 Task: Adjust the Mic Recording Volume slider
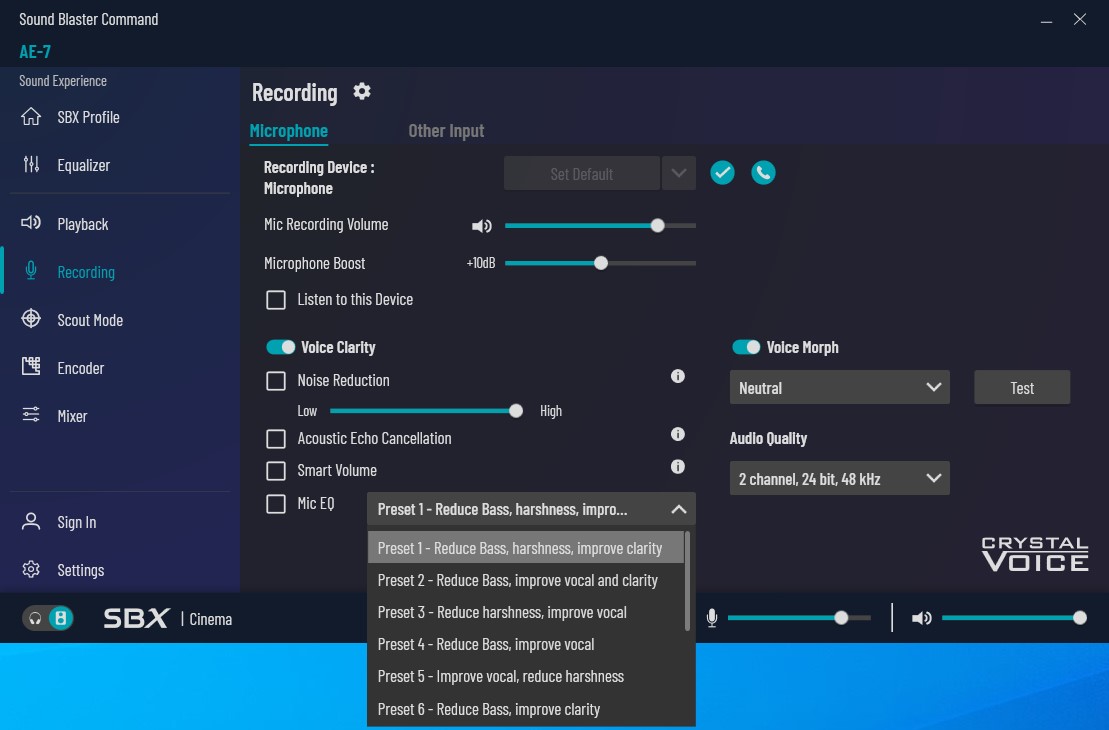pos(600,226)
